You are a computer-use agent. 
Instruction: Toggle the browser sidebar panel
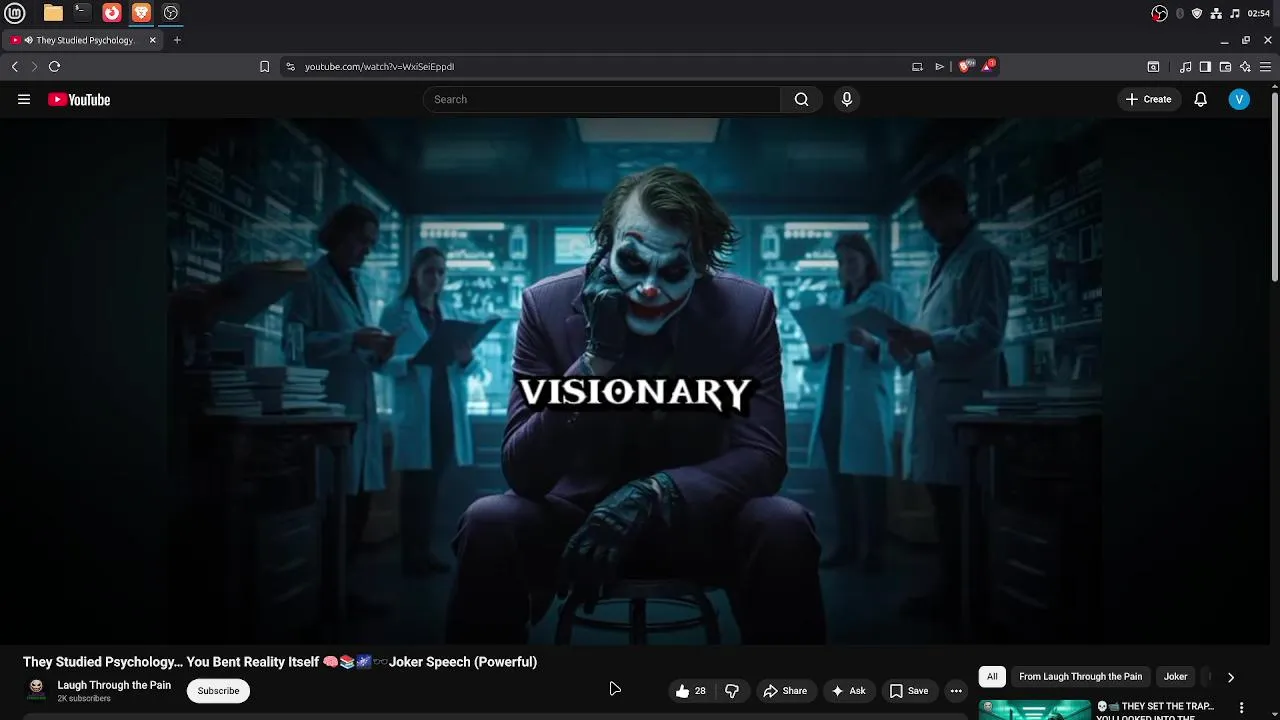pyautogui.click(x=1205, y=67)
